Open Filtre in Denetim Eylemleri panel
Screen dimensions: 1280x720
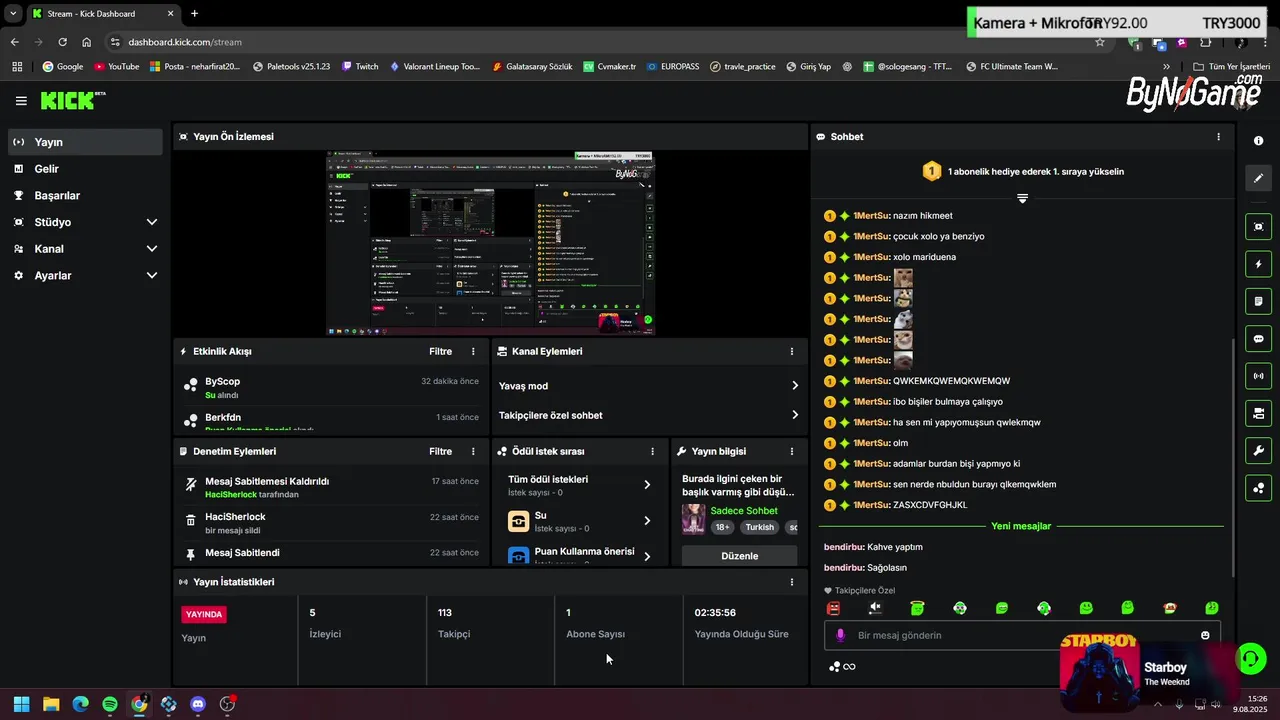coord(440,452)
